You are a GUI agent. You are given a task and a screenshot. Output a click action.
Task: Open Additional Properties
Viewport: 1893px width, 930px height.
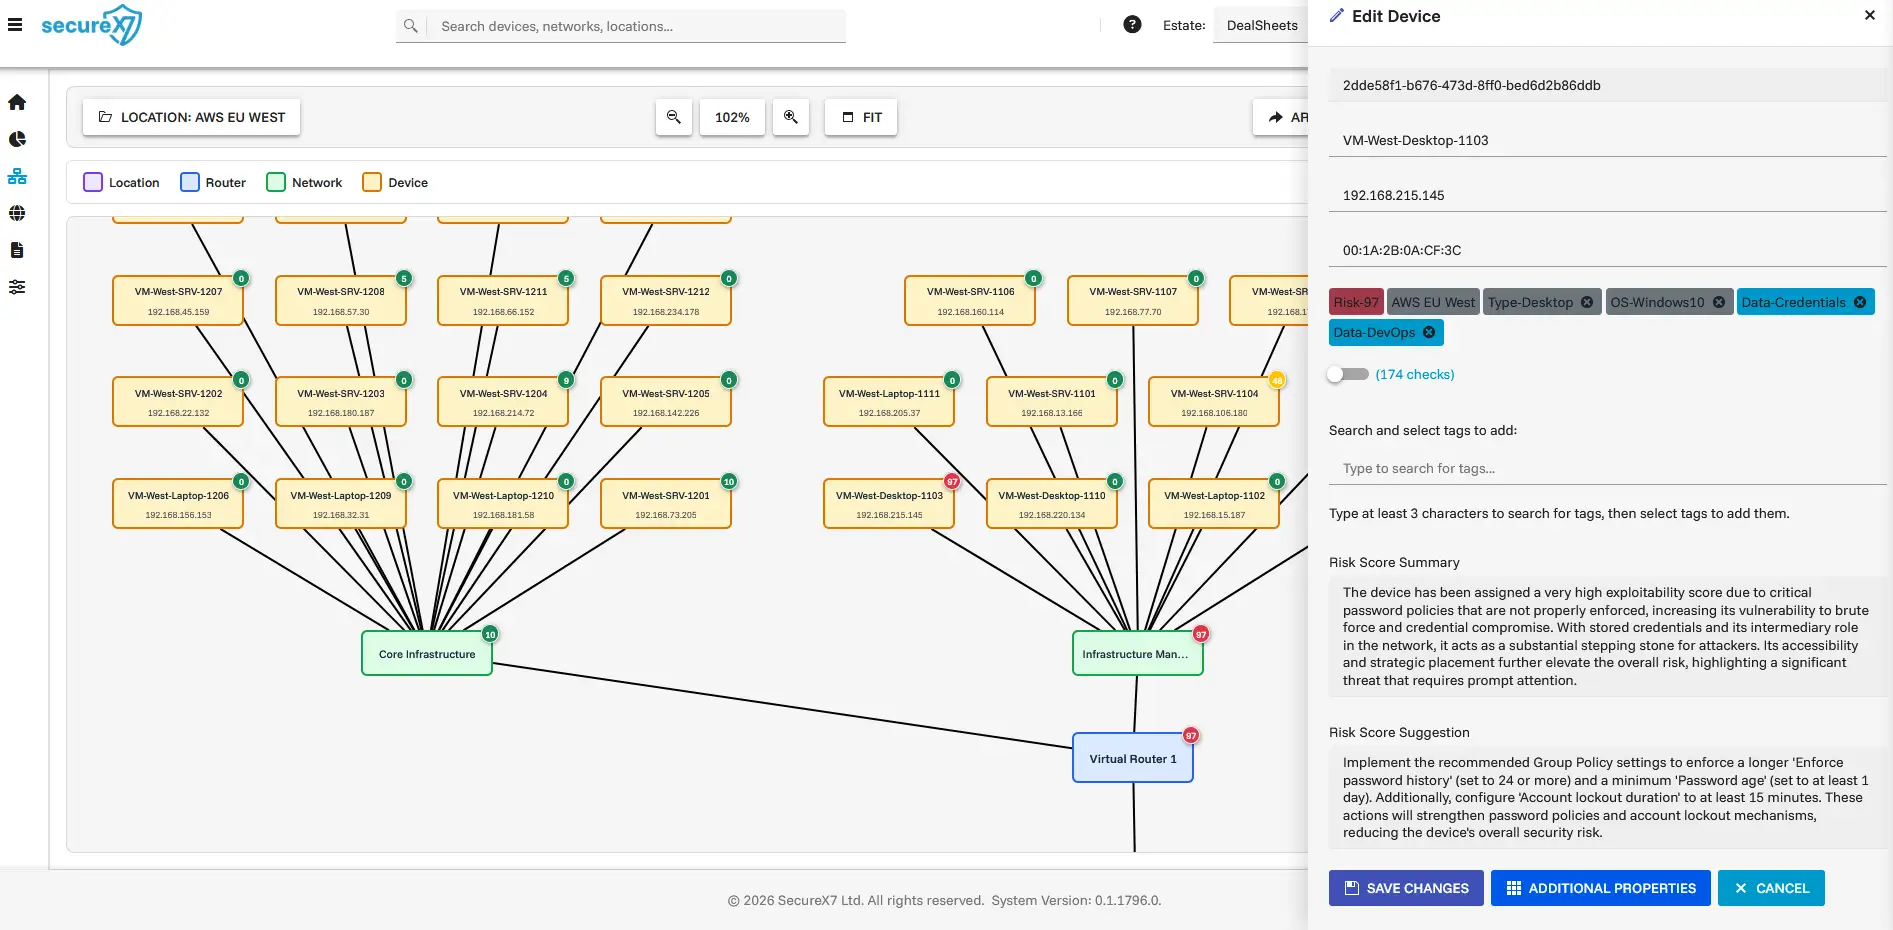[x=1600, y=888]
